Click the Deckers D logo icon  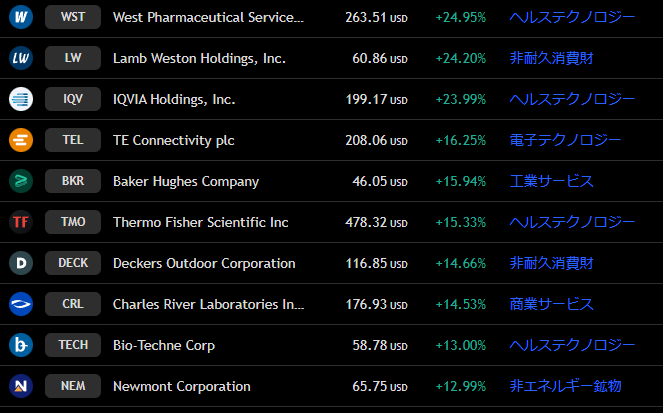pyautogui.click(x=21, y=263)
